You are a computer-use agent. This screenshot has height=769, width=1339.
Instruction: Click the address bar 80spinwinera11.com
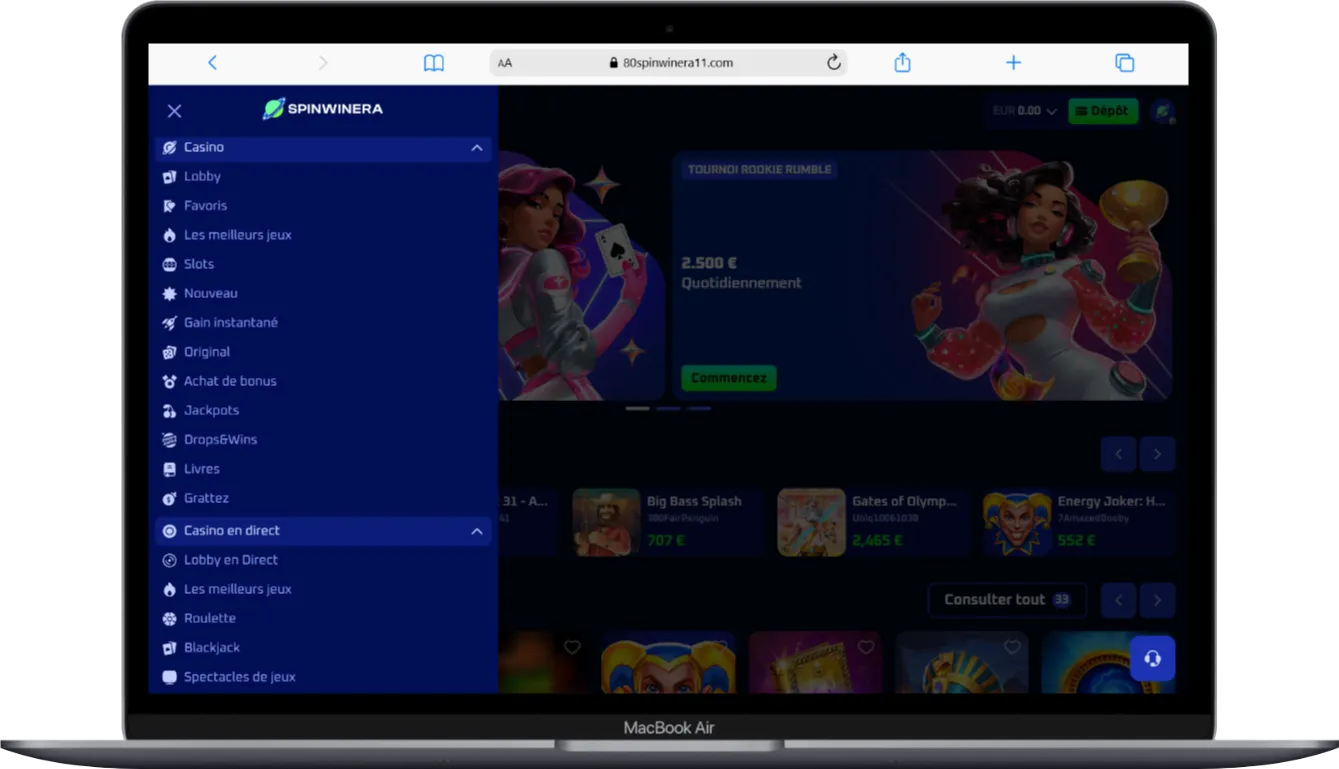pos(669,63)
